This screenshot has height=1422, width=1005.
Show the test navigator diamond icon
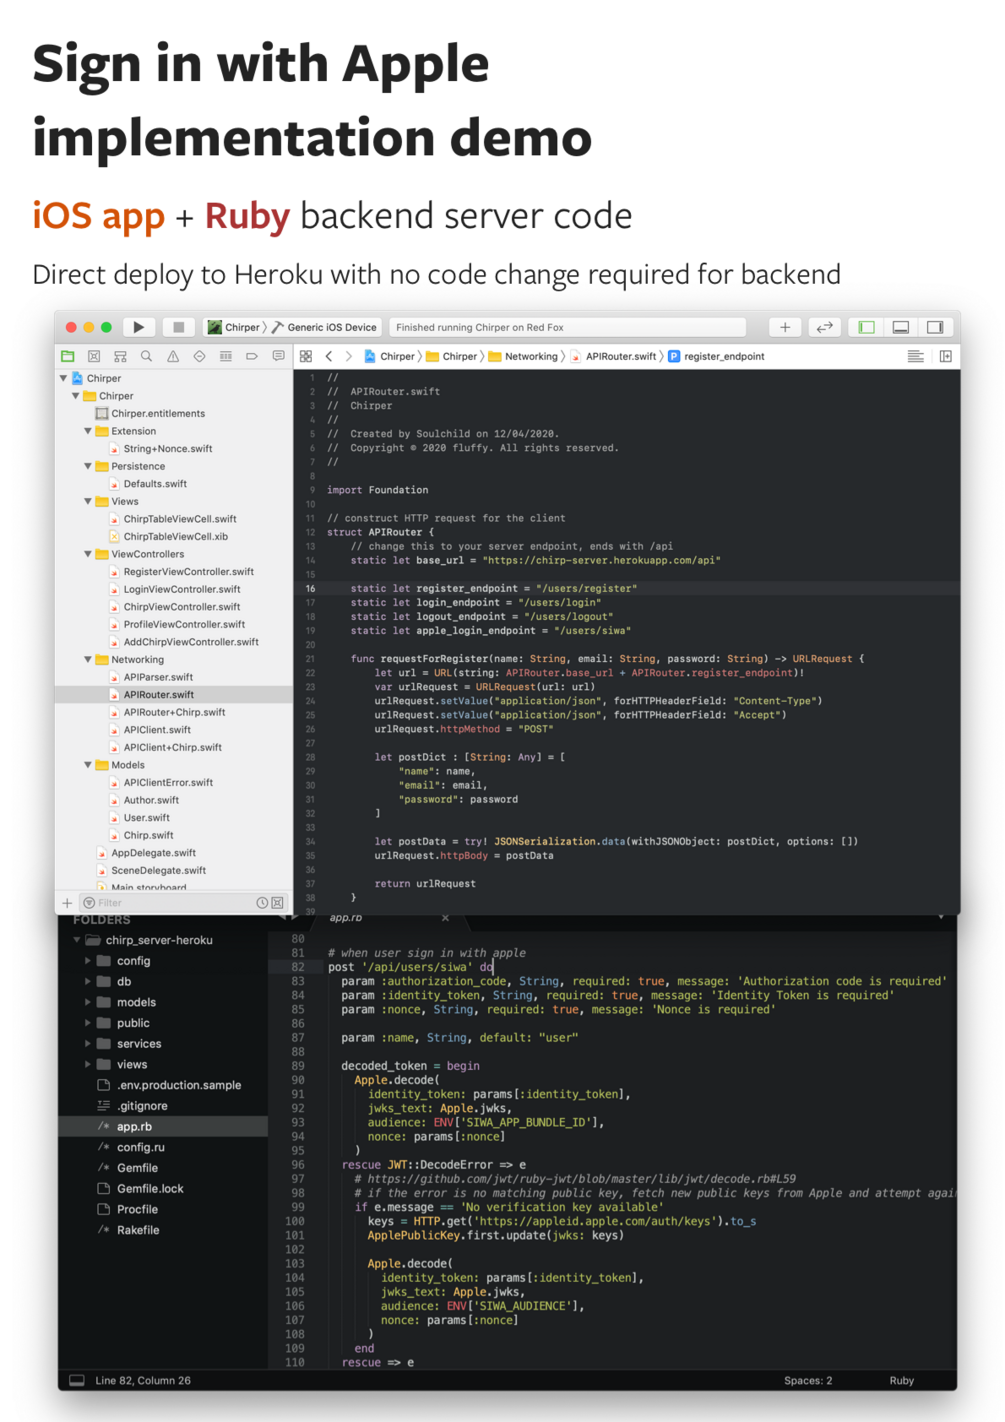[x=199, y=356]
